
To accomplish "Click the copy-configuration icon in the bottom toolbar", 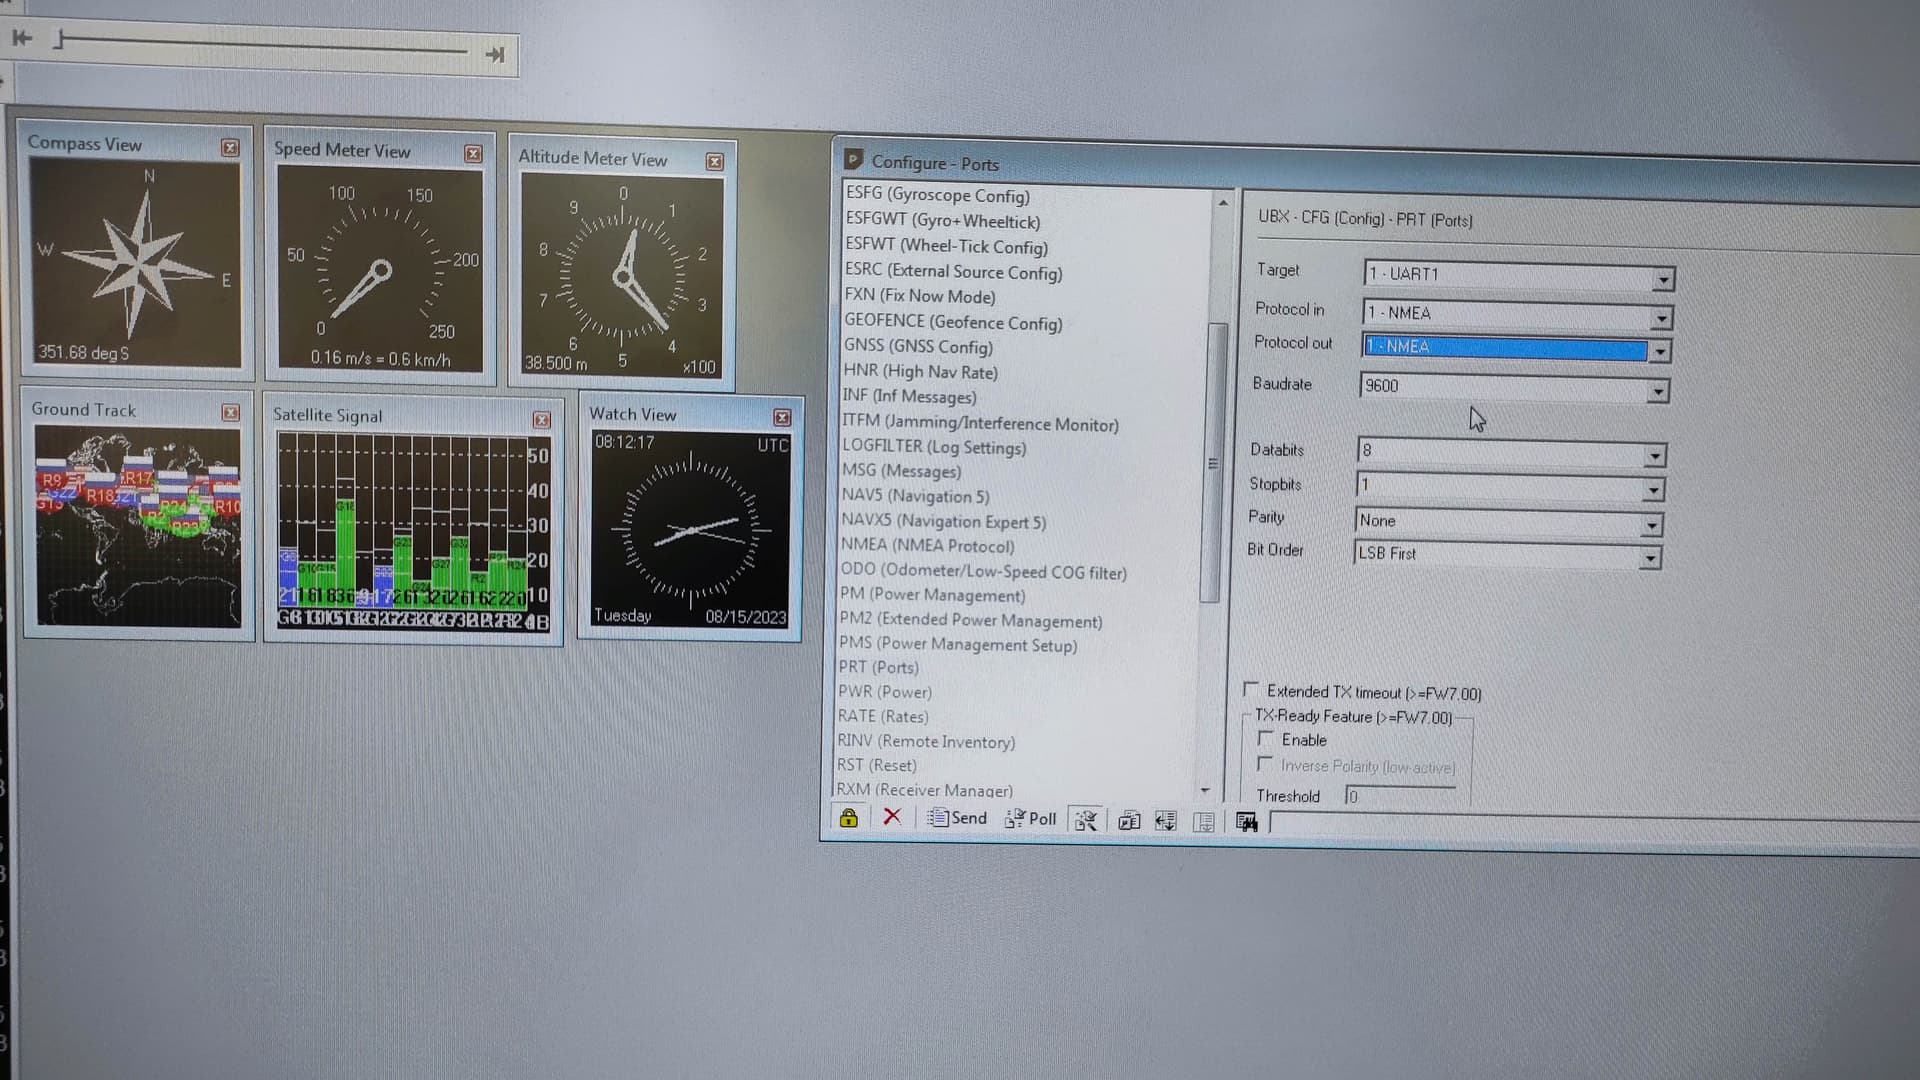I will [1129, 821].
